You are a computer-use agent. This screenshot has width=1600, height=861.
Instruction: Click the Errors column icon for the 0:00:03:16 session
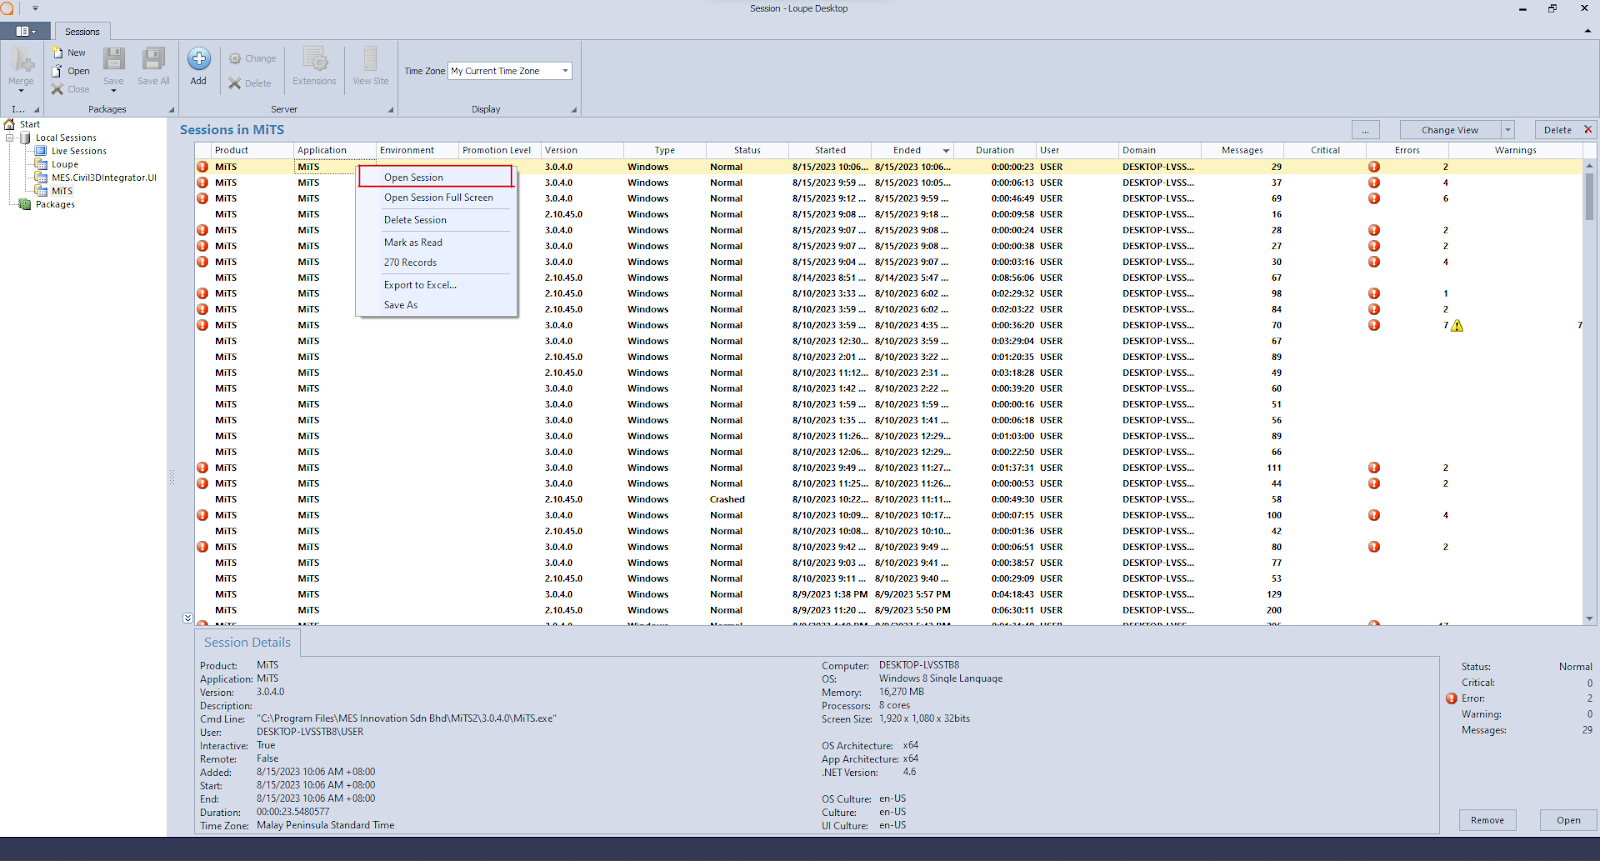[x=1374, y=262]
